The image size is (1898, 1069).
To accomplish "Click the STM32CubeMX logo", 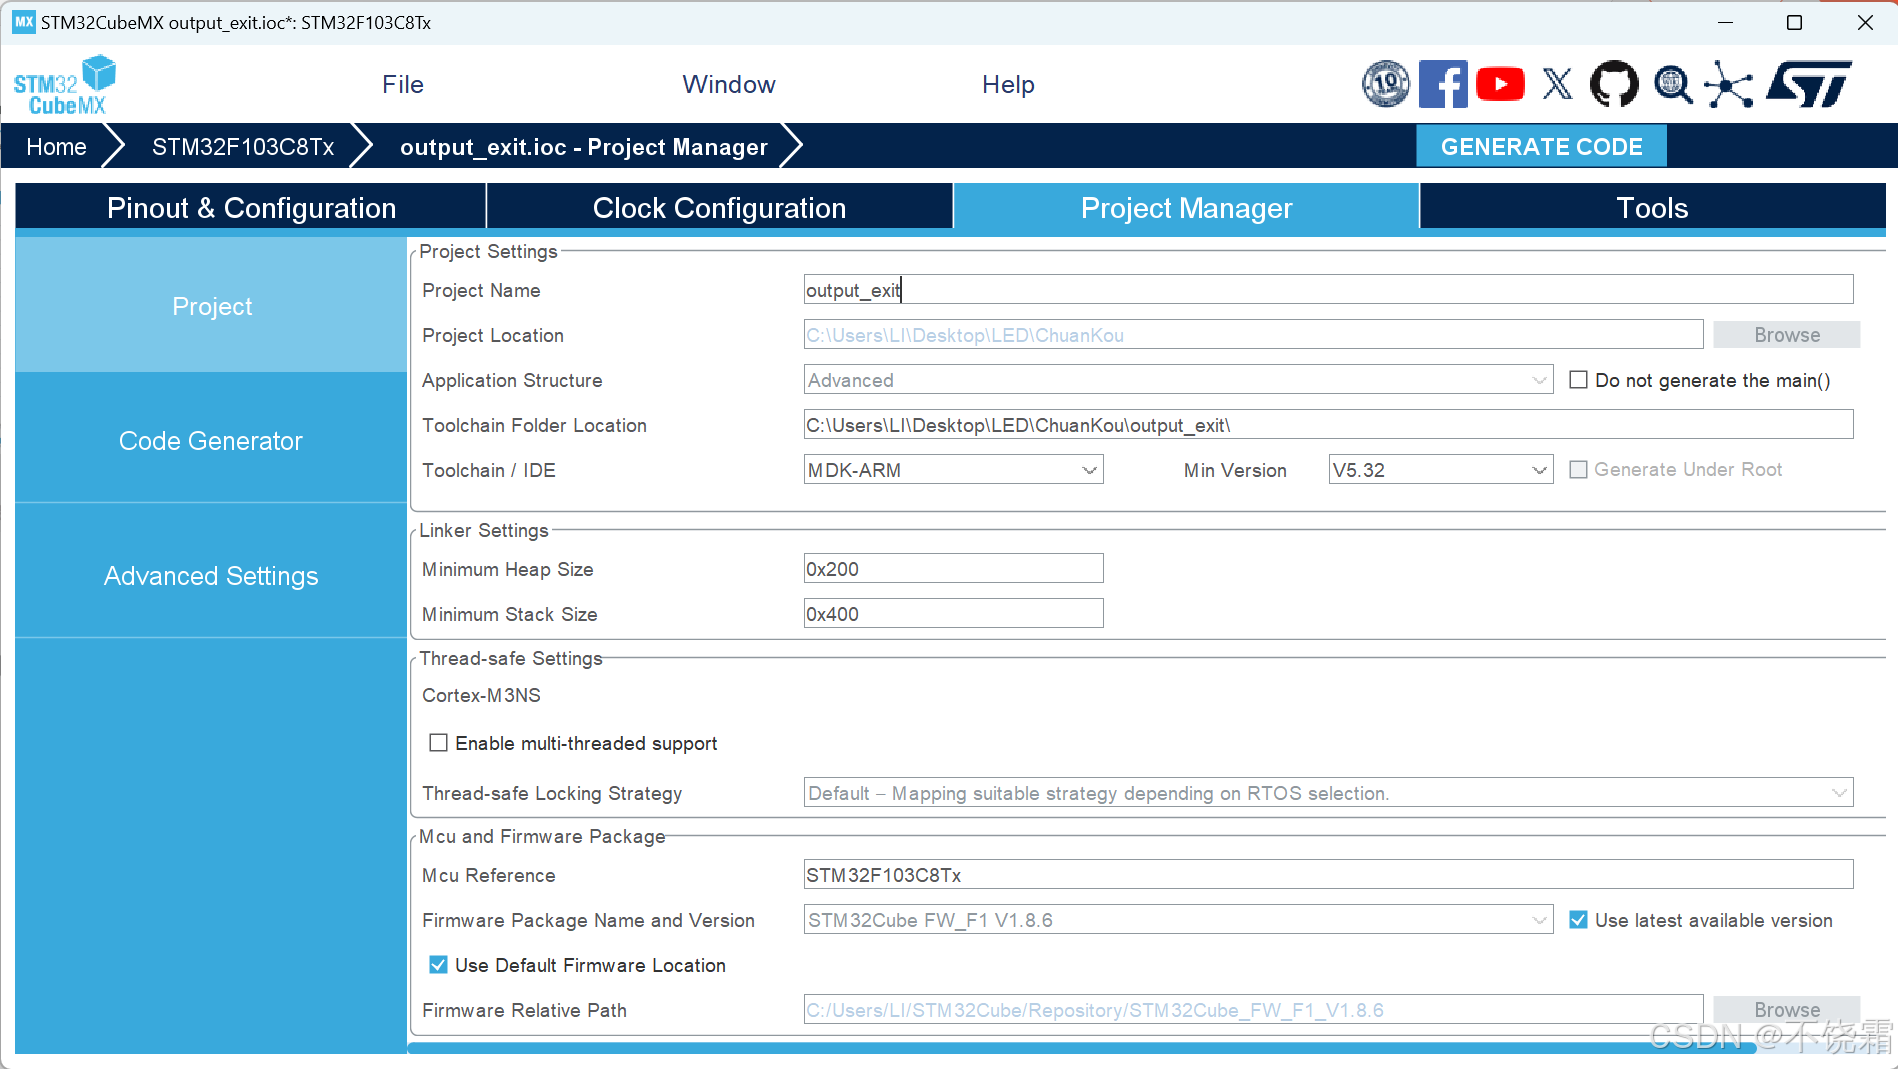I will pyautogui.click(x=65, y=85).
